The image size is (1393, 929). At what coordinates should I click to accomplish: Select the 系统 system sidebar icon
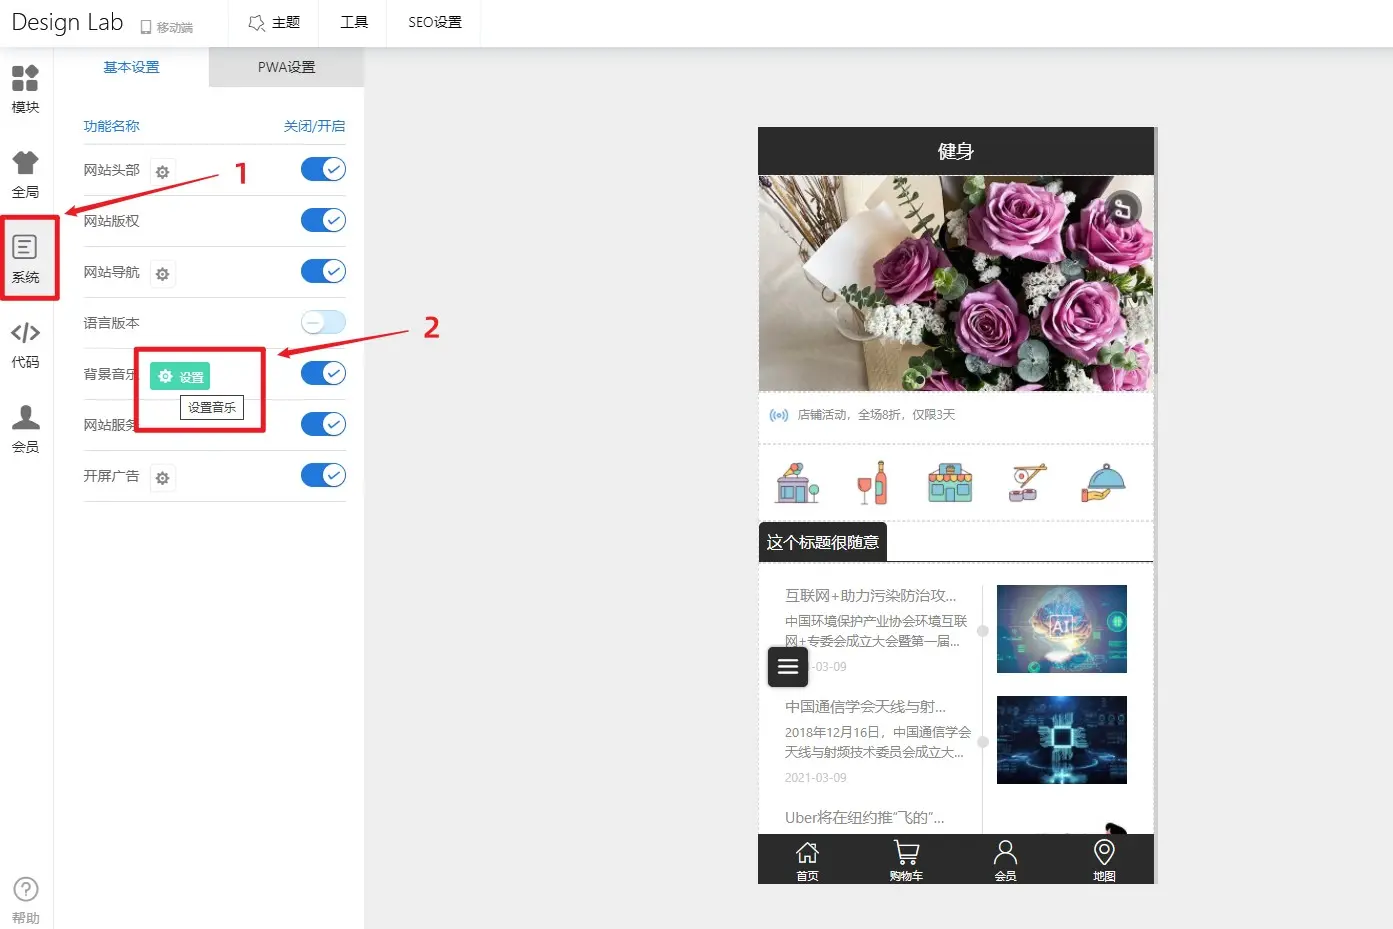click(25, 258)
